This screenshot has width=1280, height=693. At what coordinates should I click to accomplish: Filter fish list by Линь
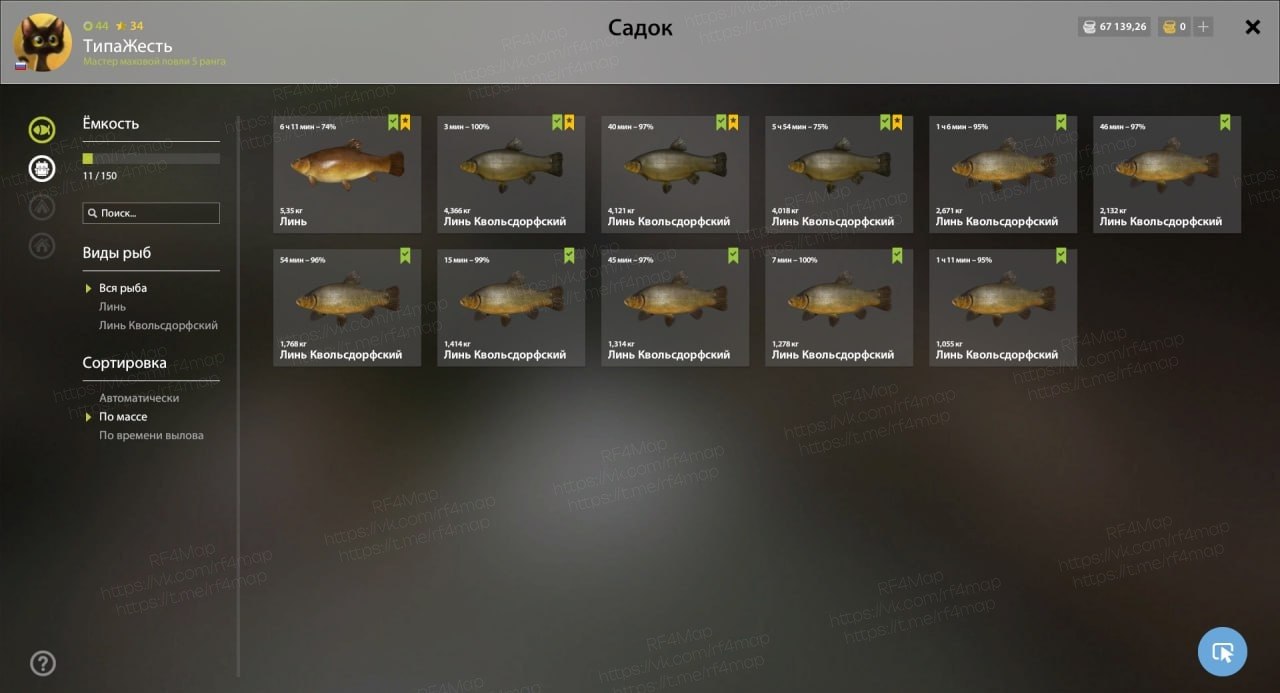click(x=112, y=307)
